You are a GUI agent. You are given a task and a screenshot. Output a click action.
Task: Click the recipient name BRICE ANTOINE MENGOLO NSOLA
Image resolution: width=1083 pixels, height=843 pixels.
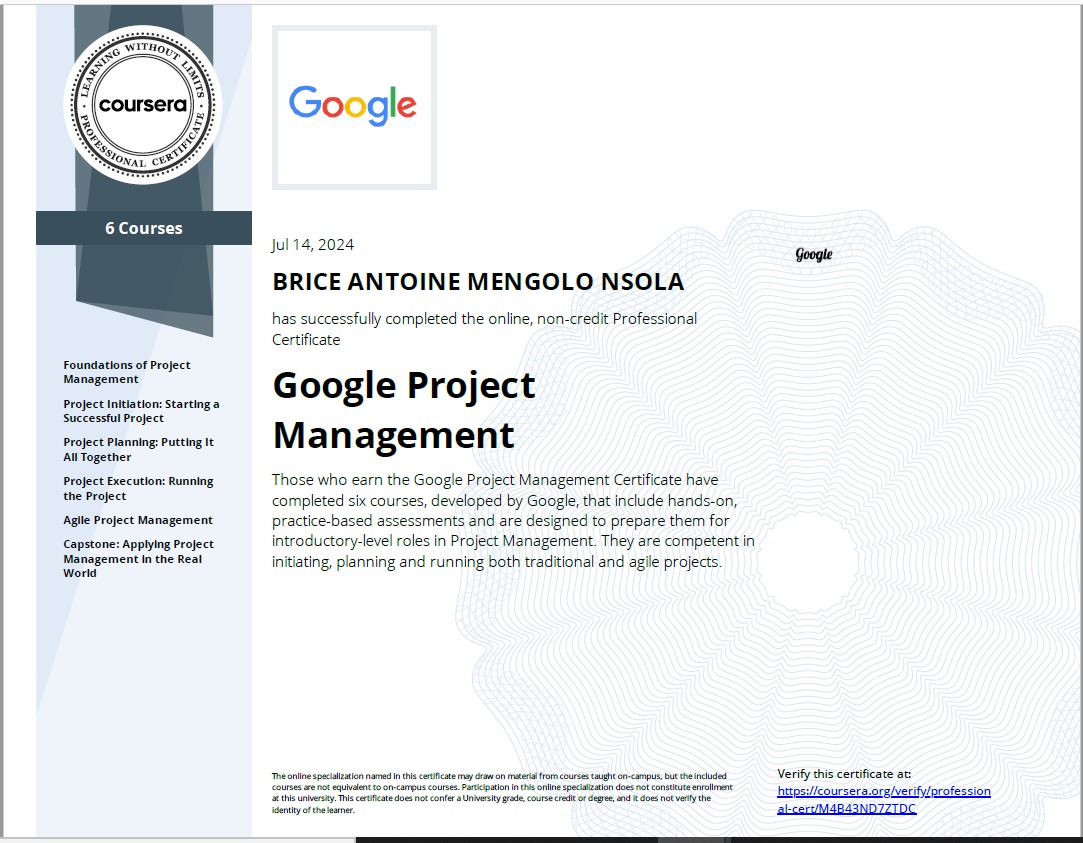(478, 281)
